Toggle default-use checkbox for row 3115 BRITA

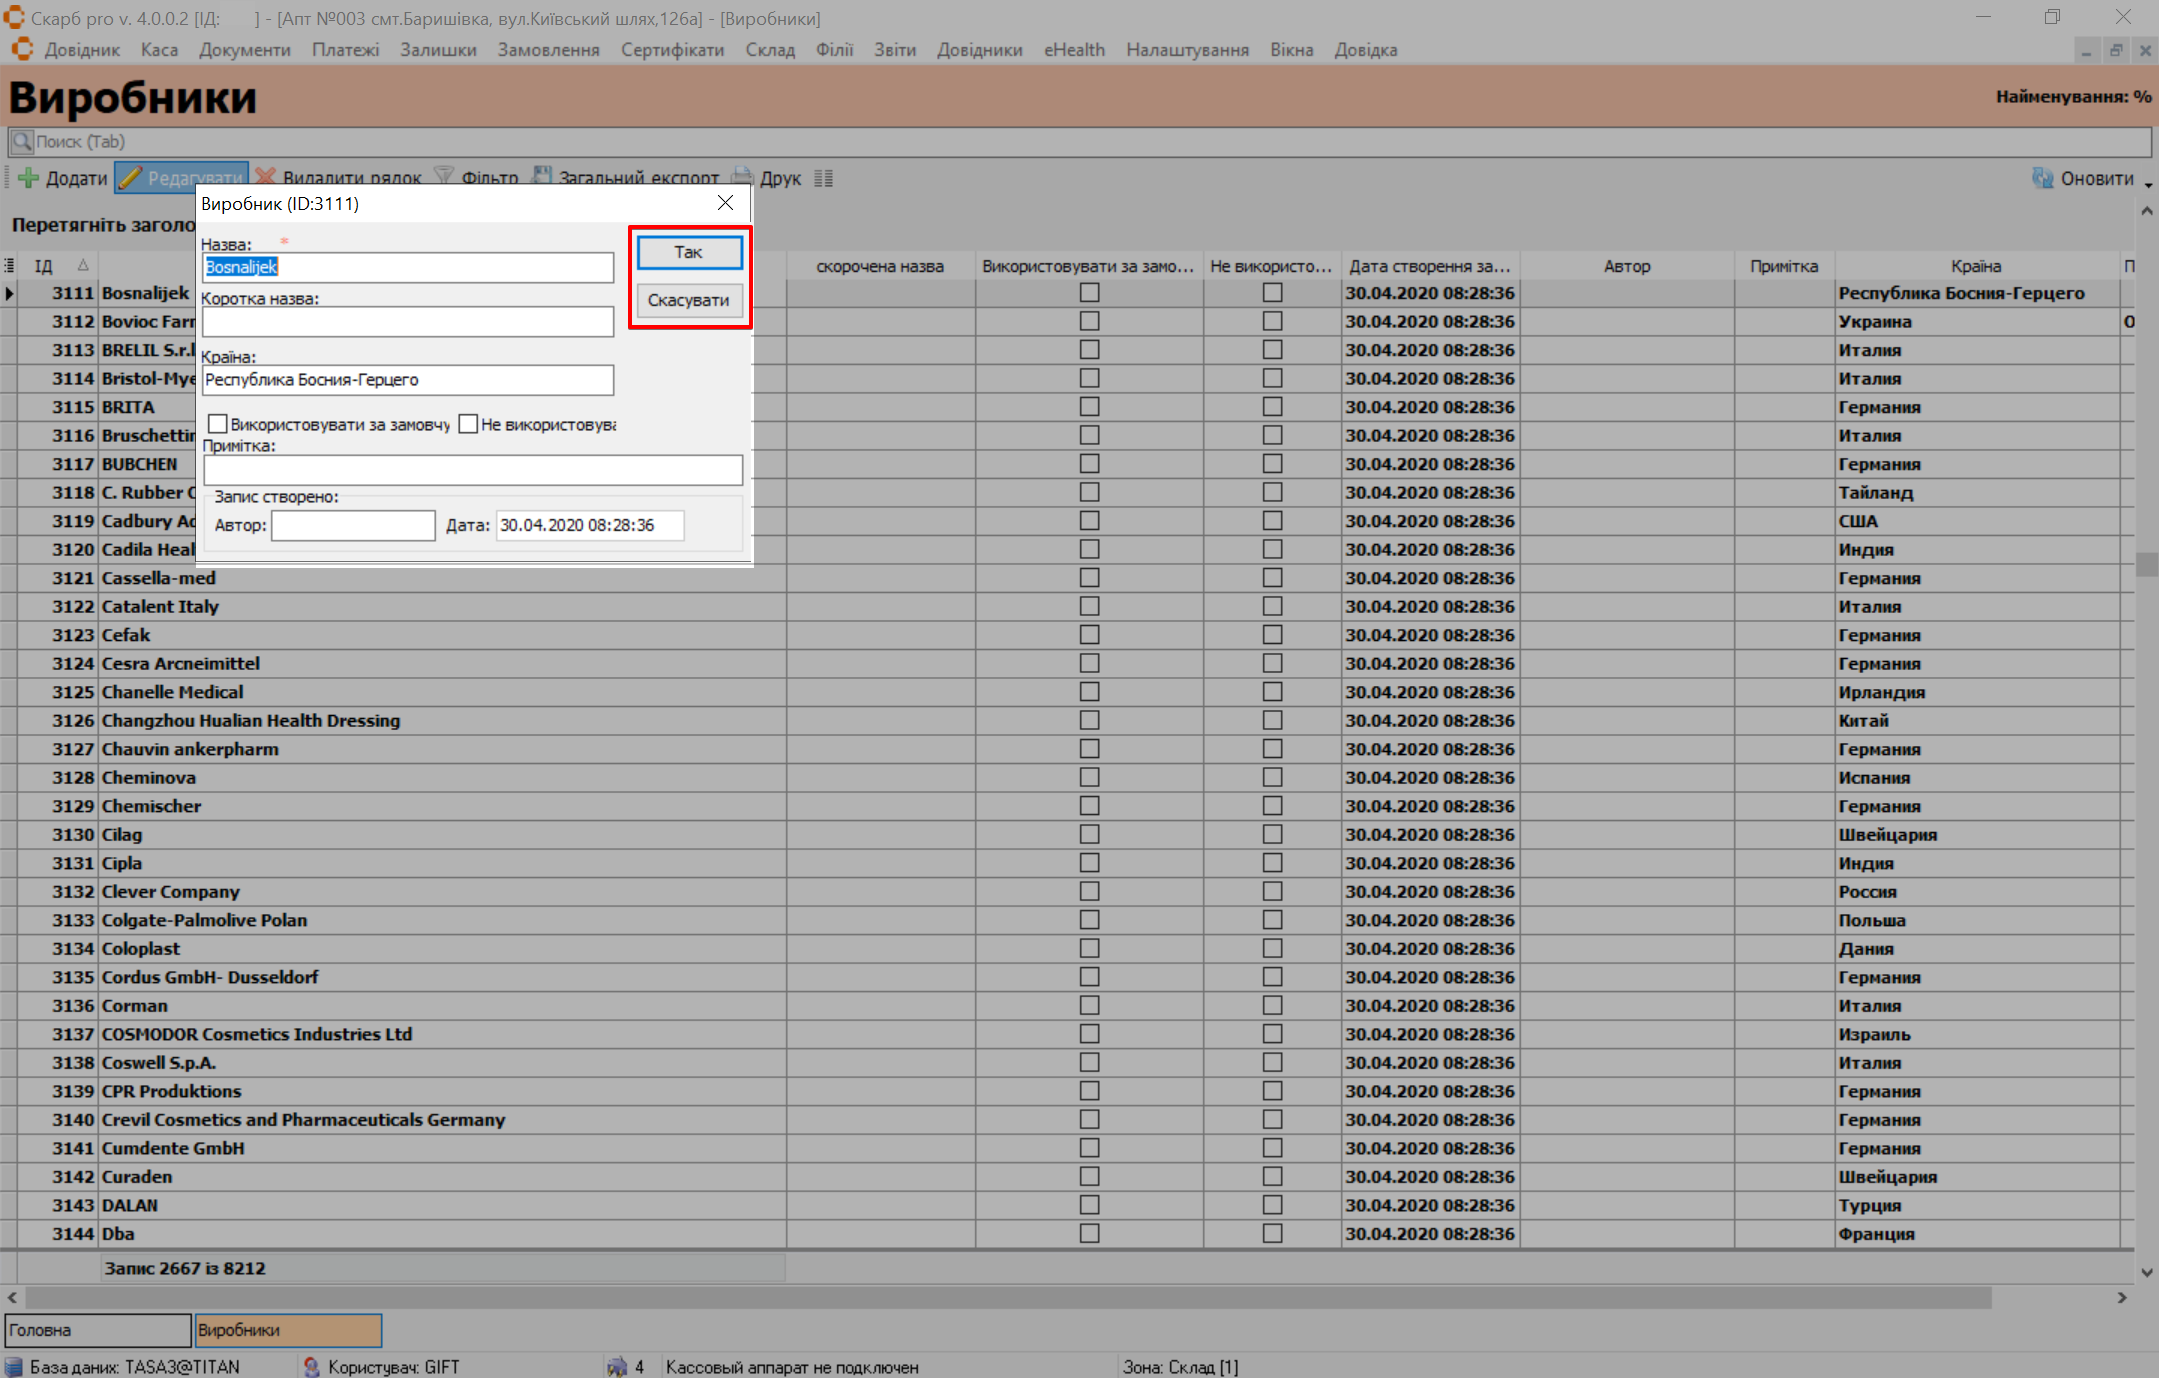(1089, 407)
